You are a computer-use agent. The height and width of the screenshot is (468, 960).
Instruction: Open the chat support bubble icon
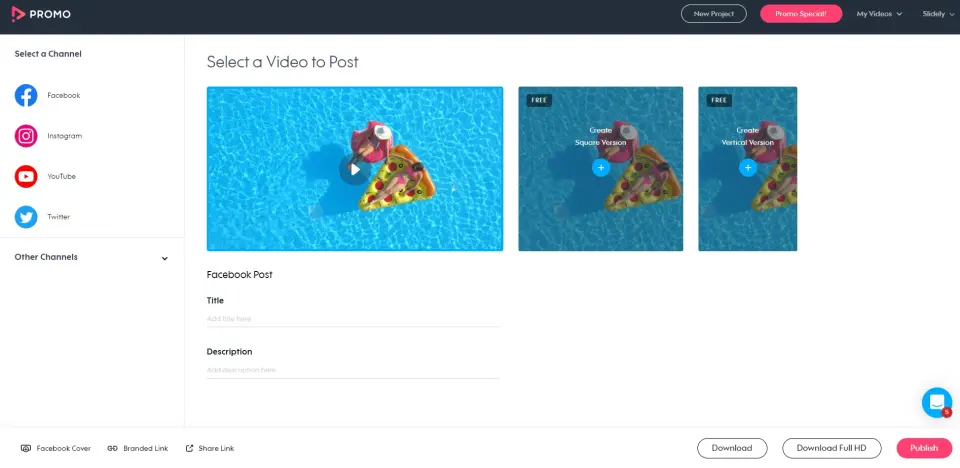pyautogui.click(x=937, y=403)
